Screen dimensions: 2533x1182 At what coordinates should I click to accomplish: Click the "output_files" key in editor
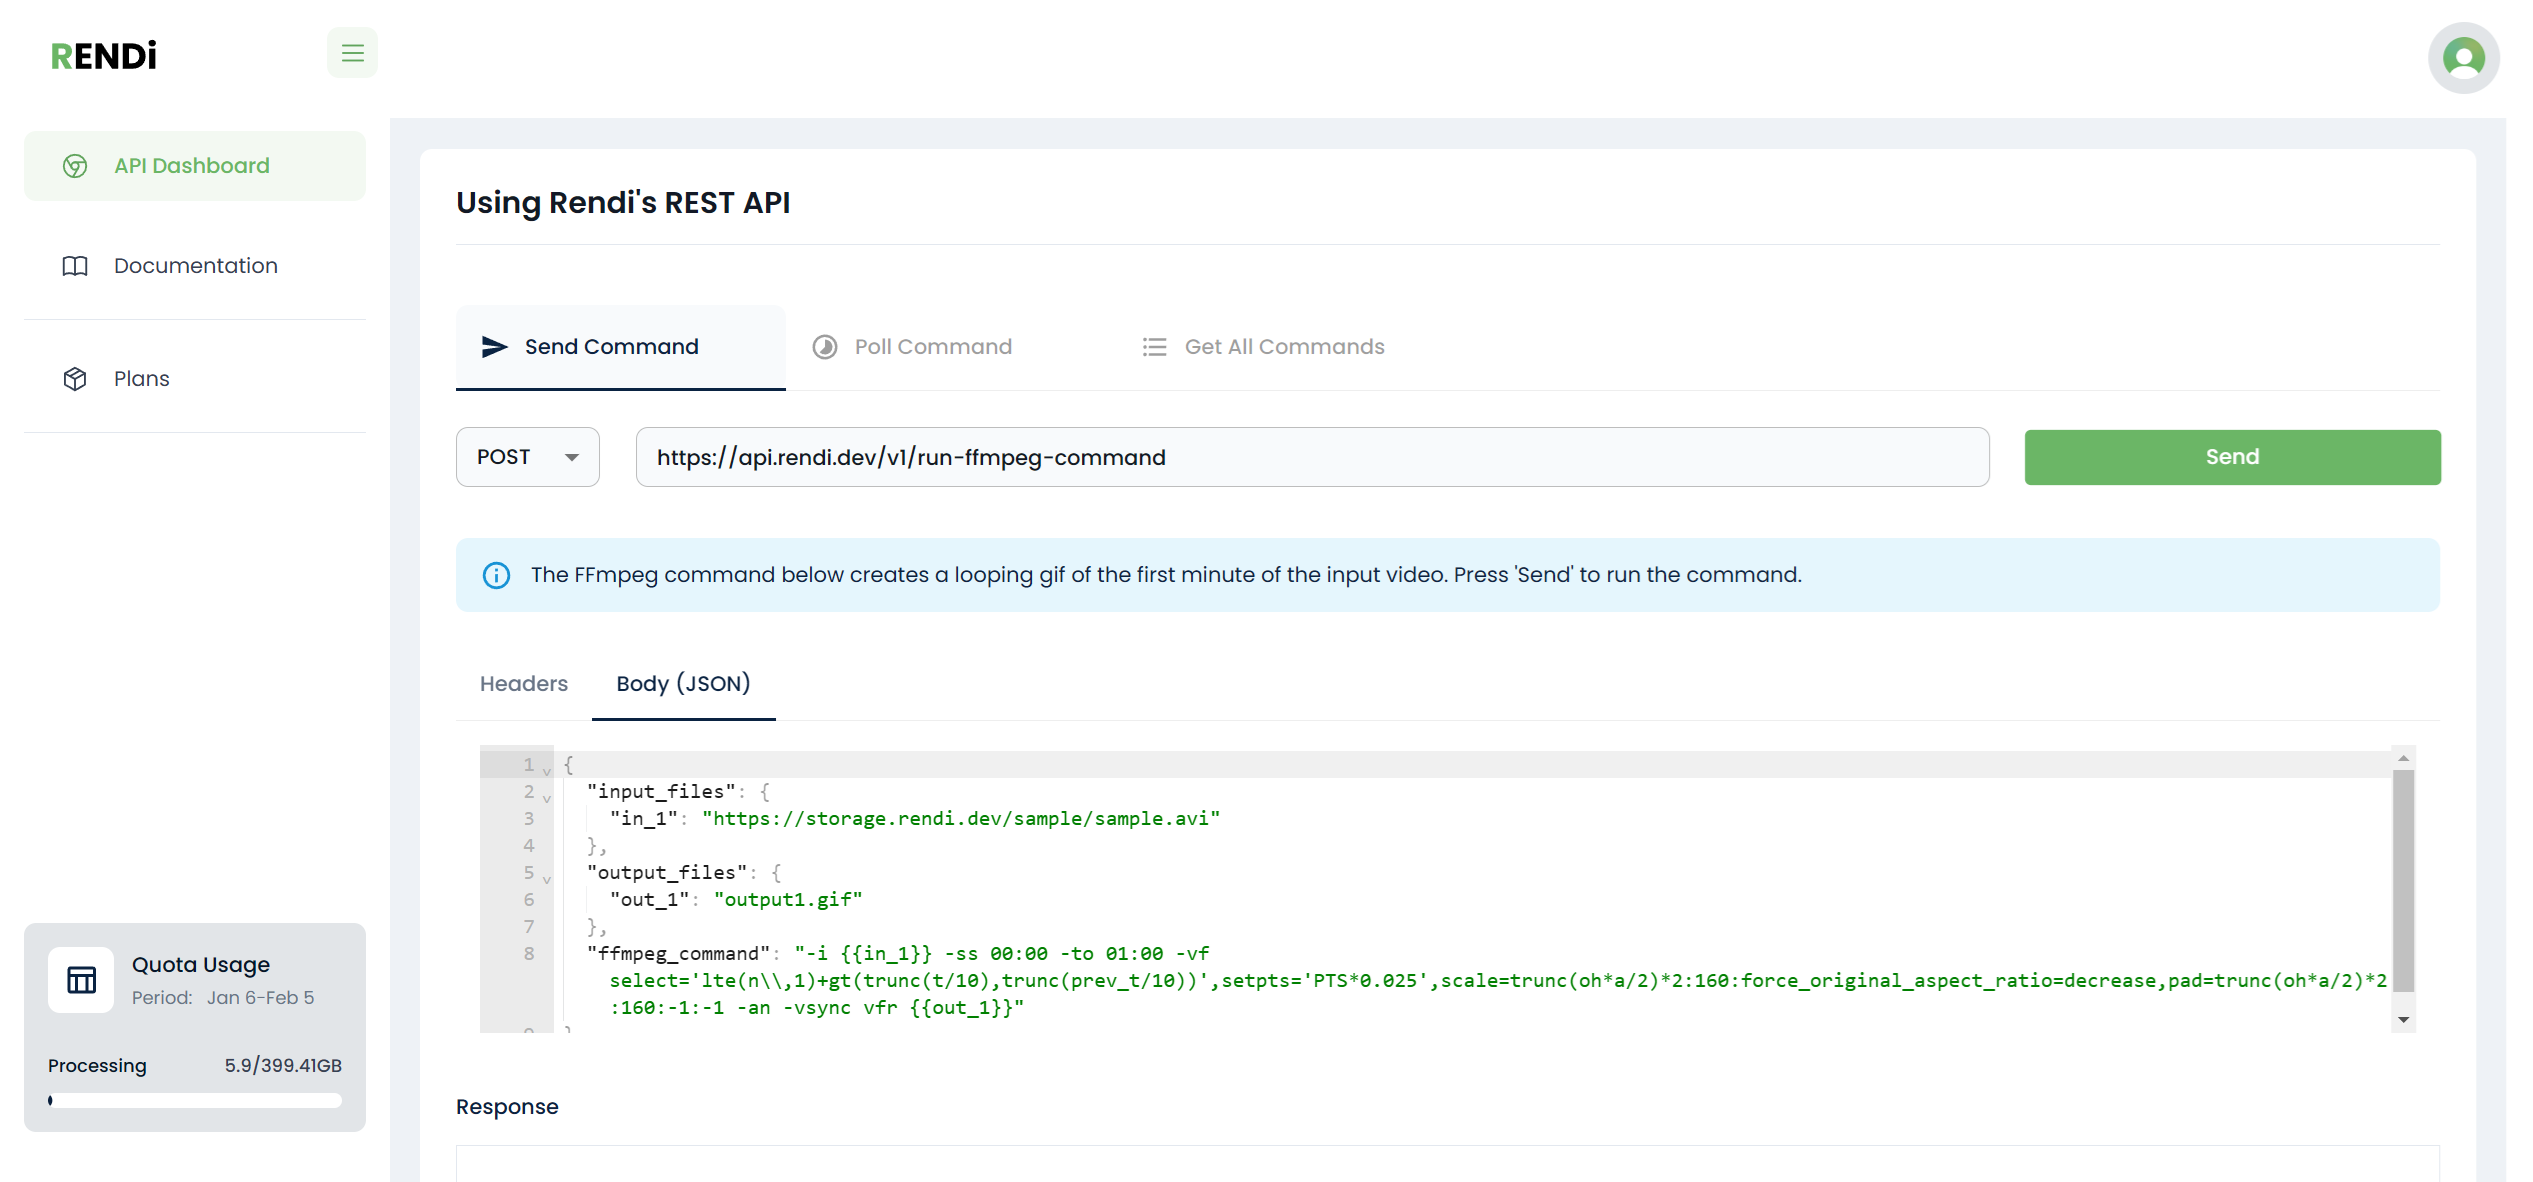667,873
